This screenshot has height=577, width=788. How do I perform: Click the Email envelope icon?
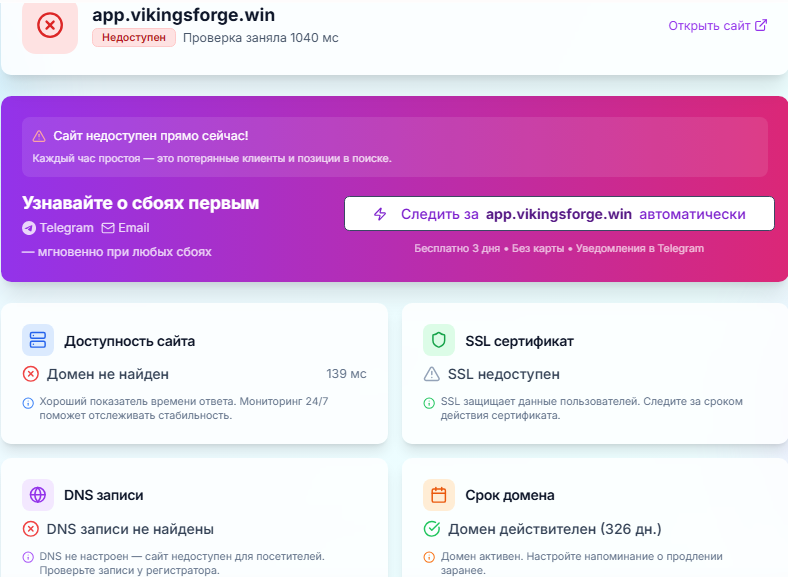coord(108,228)
